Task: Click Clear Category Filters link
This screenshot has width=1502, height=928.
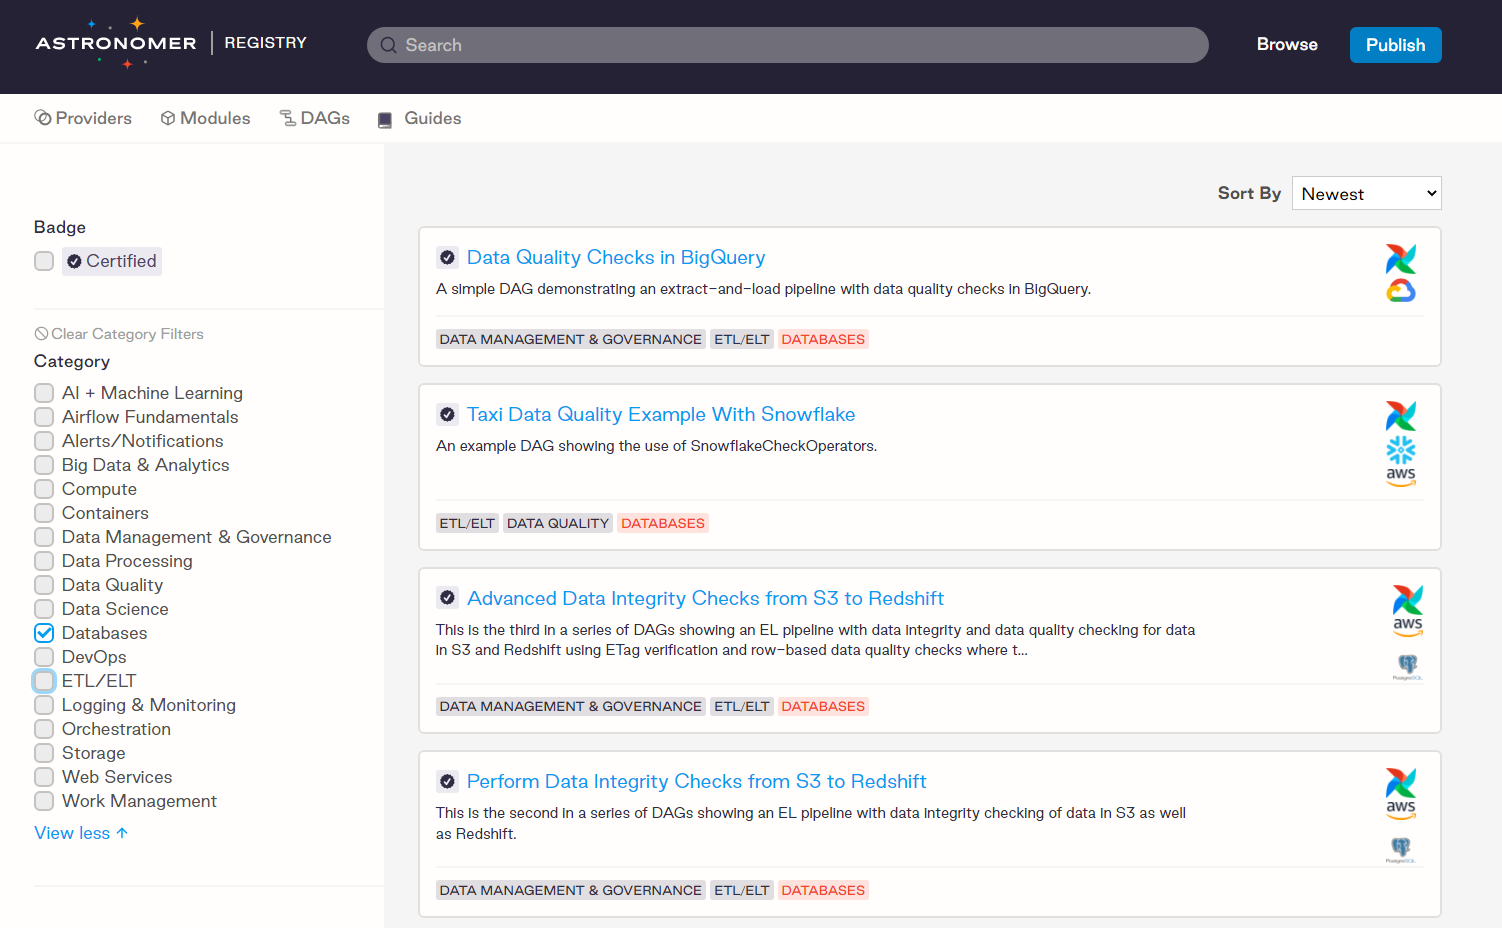Action: 119,334
